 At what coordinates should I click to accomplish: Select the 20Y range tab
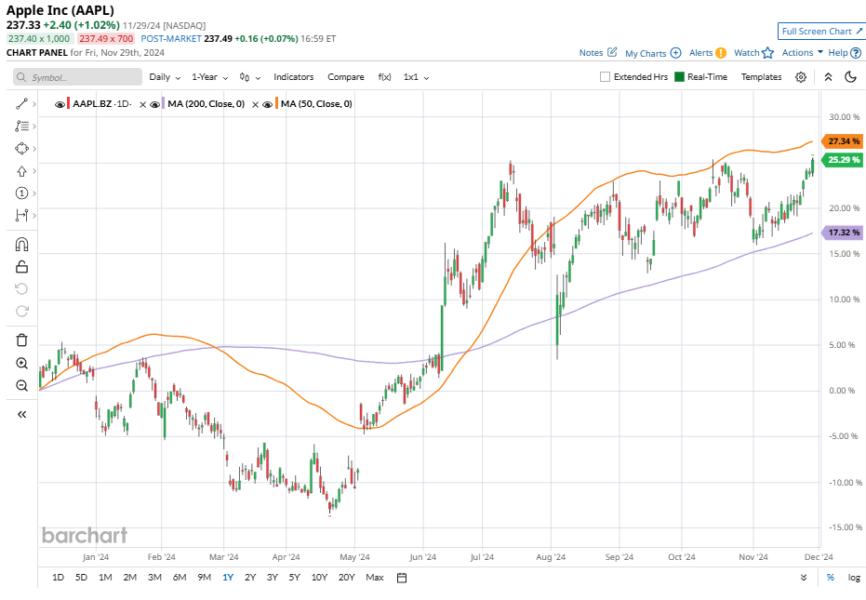pyautogui.click(x=346, y=578)
